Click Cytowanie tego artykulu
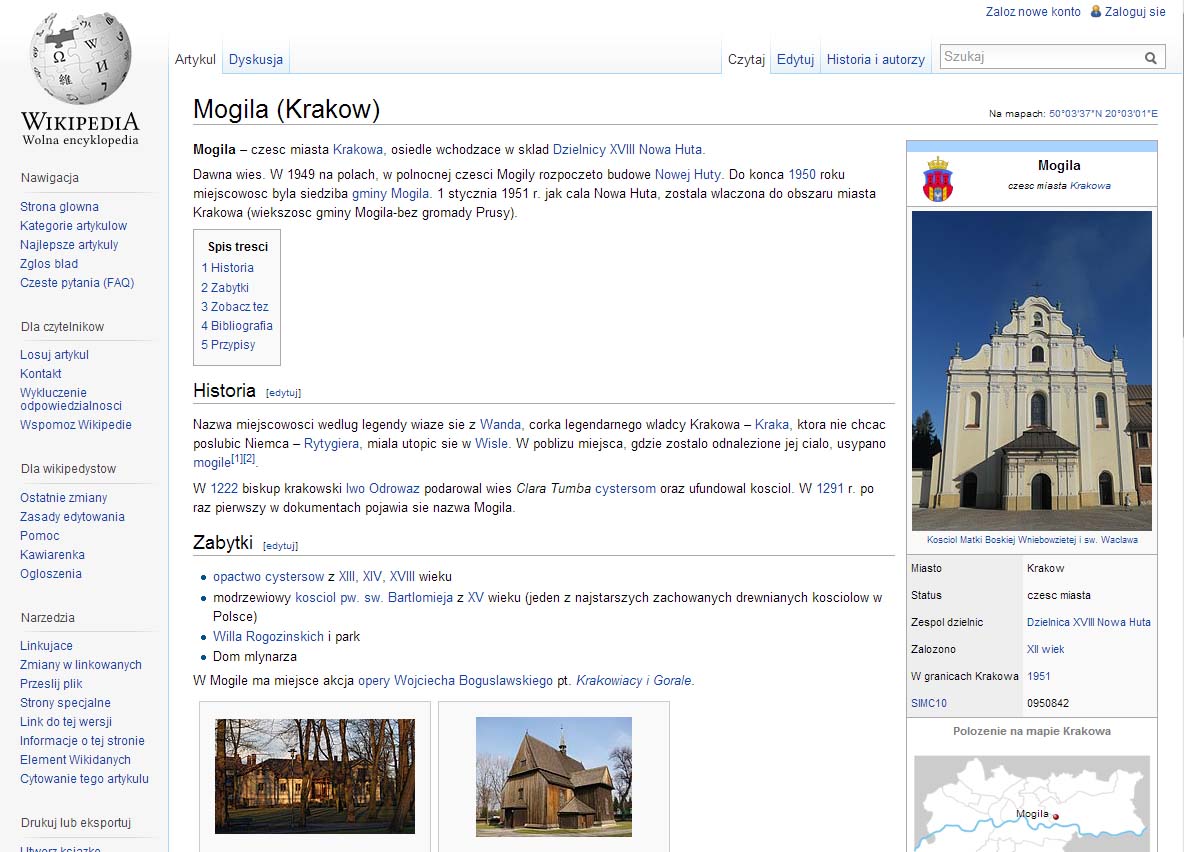1184x852 pixels. [85, 778]
